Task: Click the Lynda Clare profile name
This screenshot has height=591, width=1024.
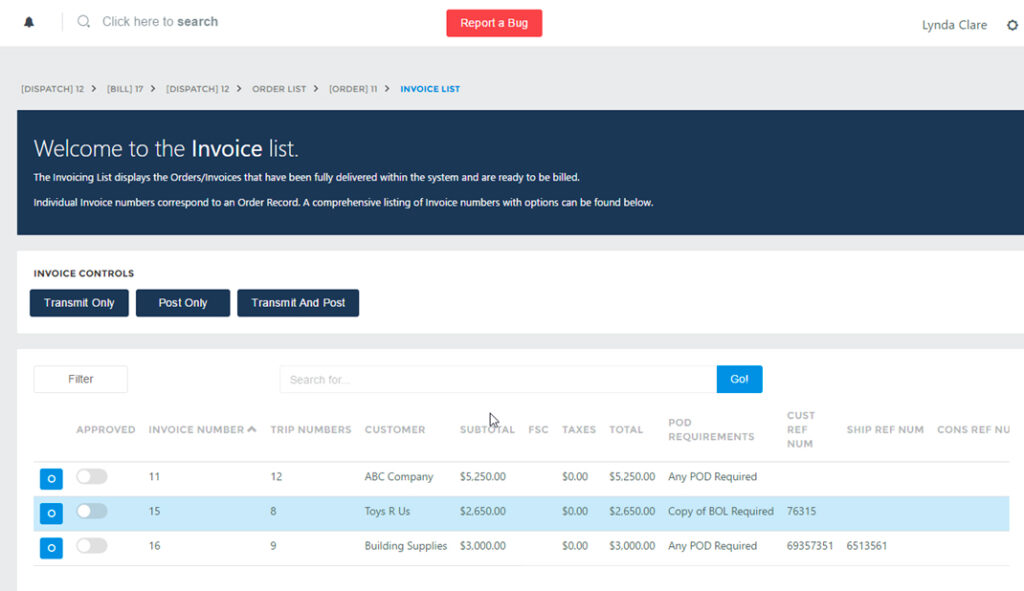Action: [x=955, y=24]
